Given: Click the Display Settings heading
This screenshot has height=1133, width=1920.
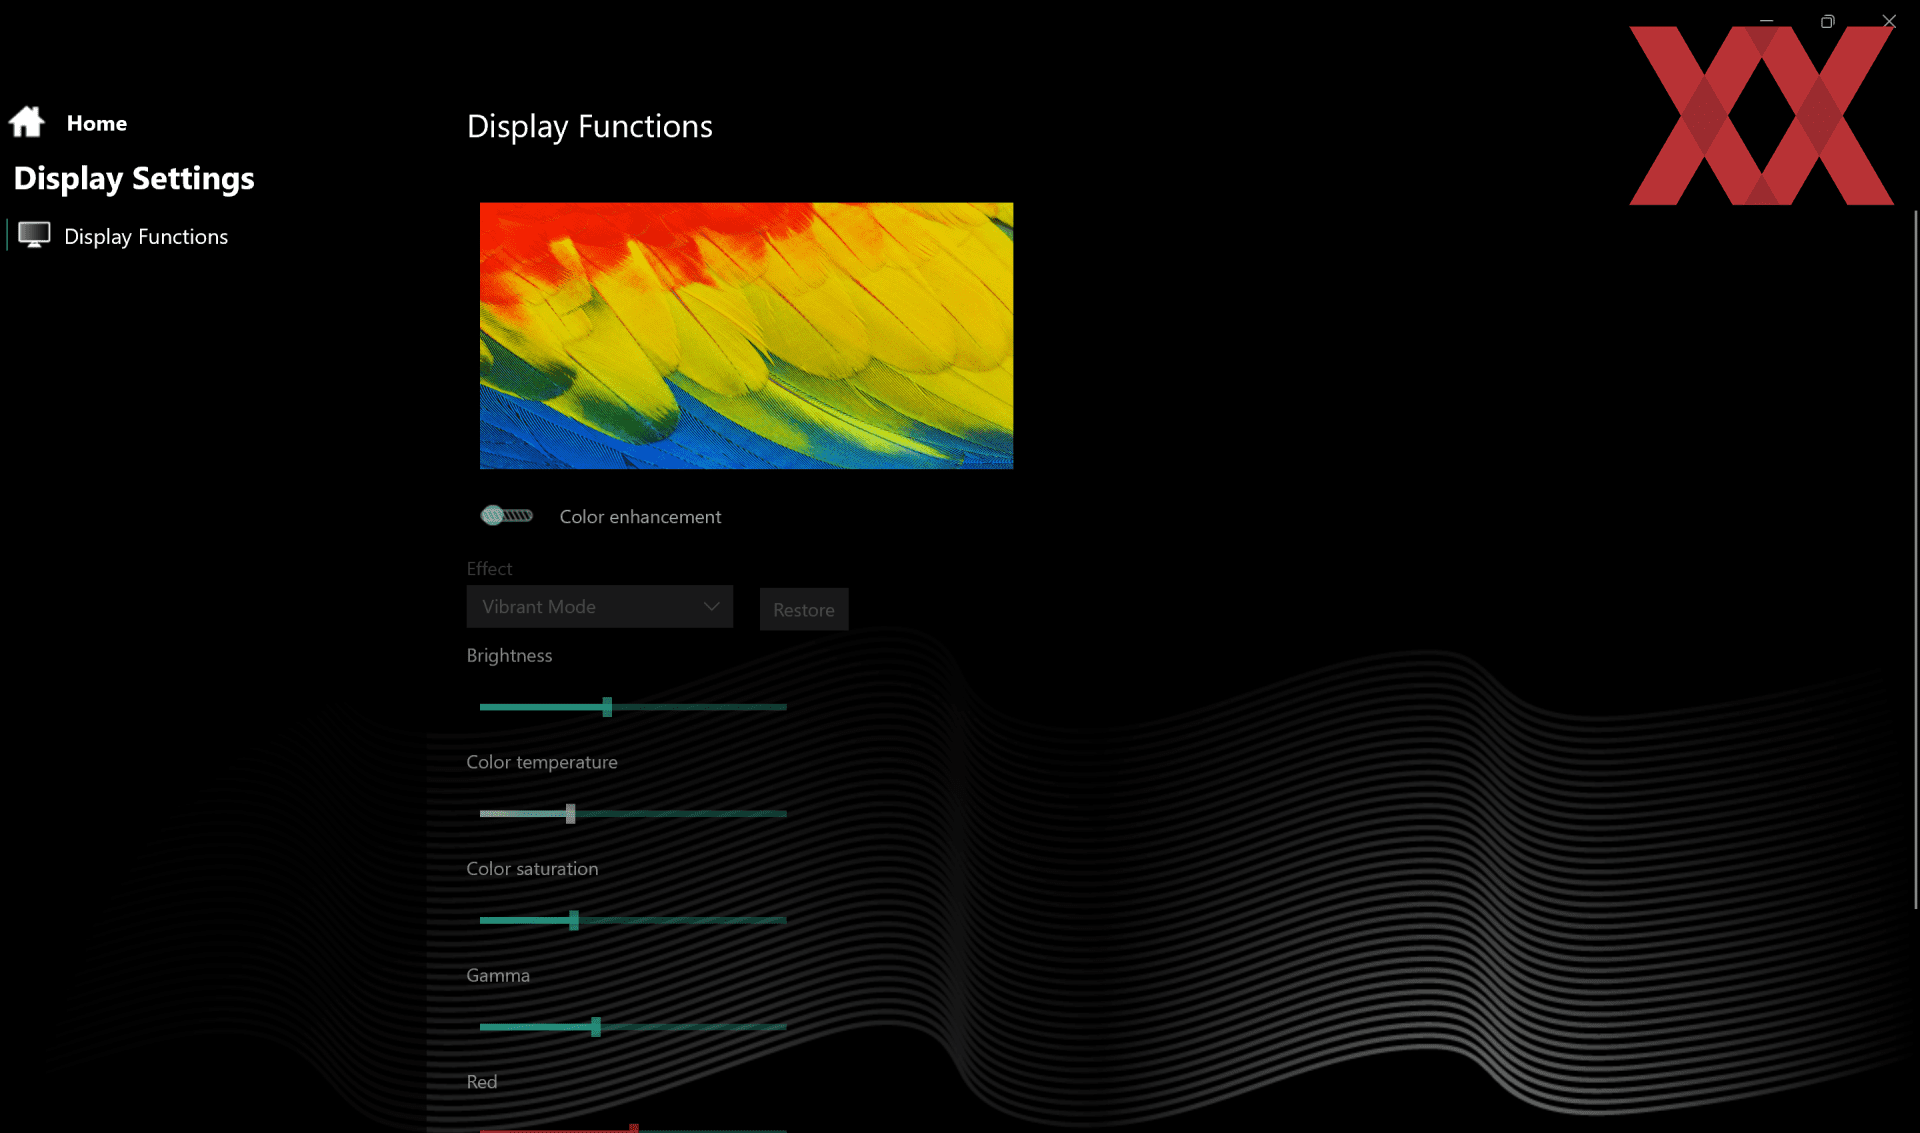Looking at the screenshot, I should 134,178.
